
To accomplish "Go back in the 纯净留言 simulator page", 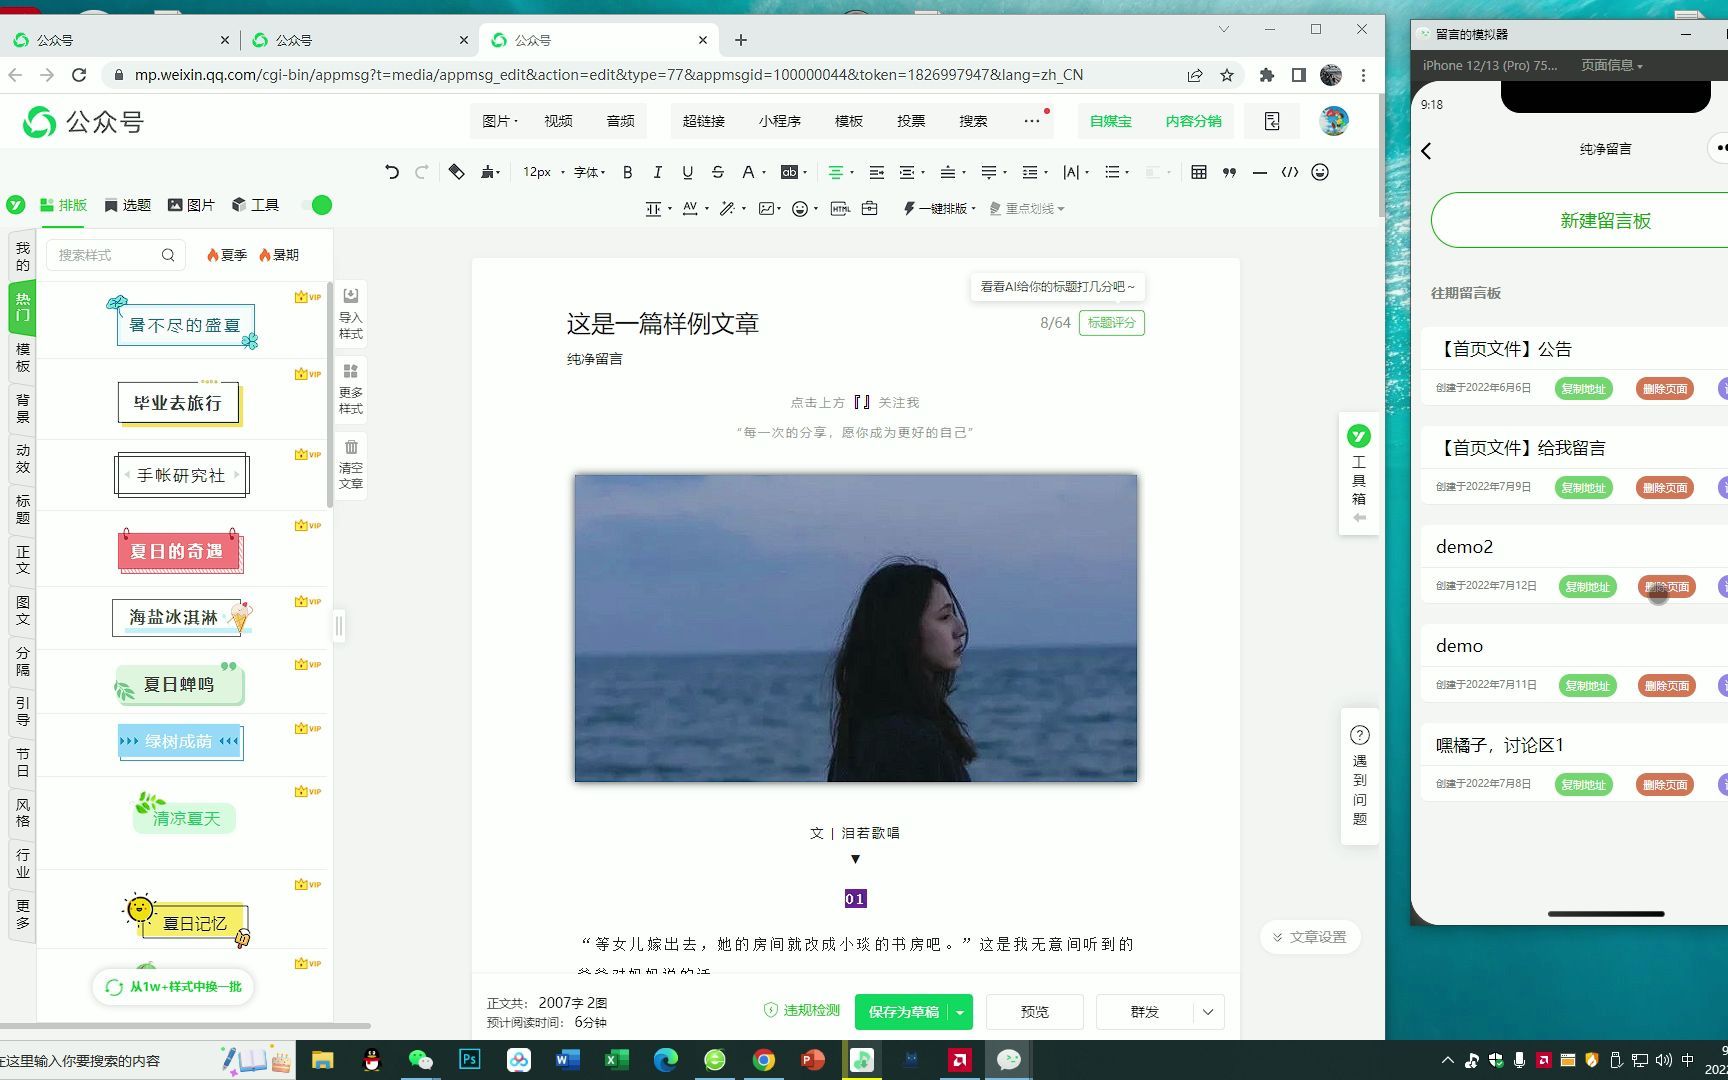I will click(1427, 150).
